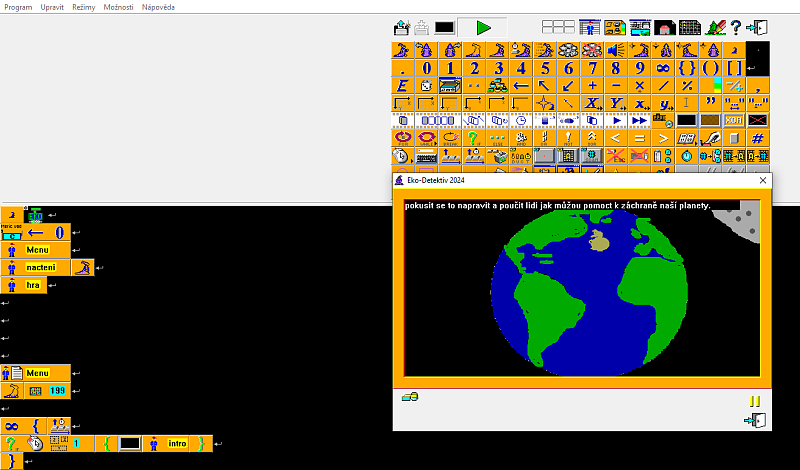Click the tree with pencil paint icon
Image resolution: width=800 pixels, height=470 pixels.
tap(715, 28)
